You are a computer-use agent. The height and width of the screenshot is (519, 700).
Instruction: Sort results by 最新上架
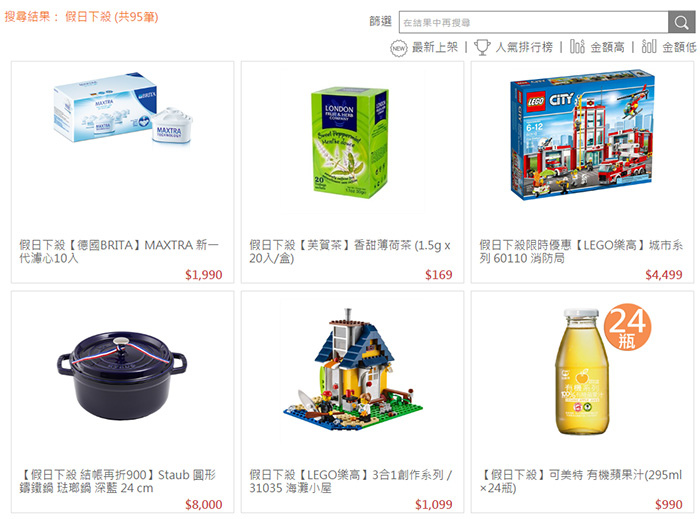pos(435,47)
